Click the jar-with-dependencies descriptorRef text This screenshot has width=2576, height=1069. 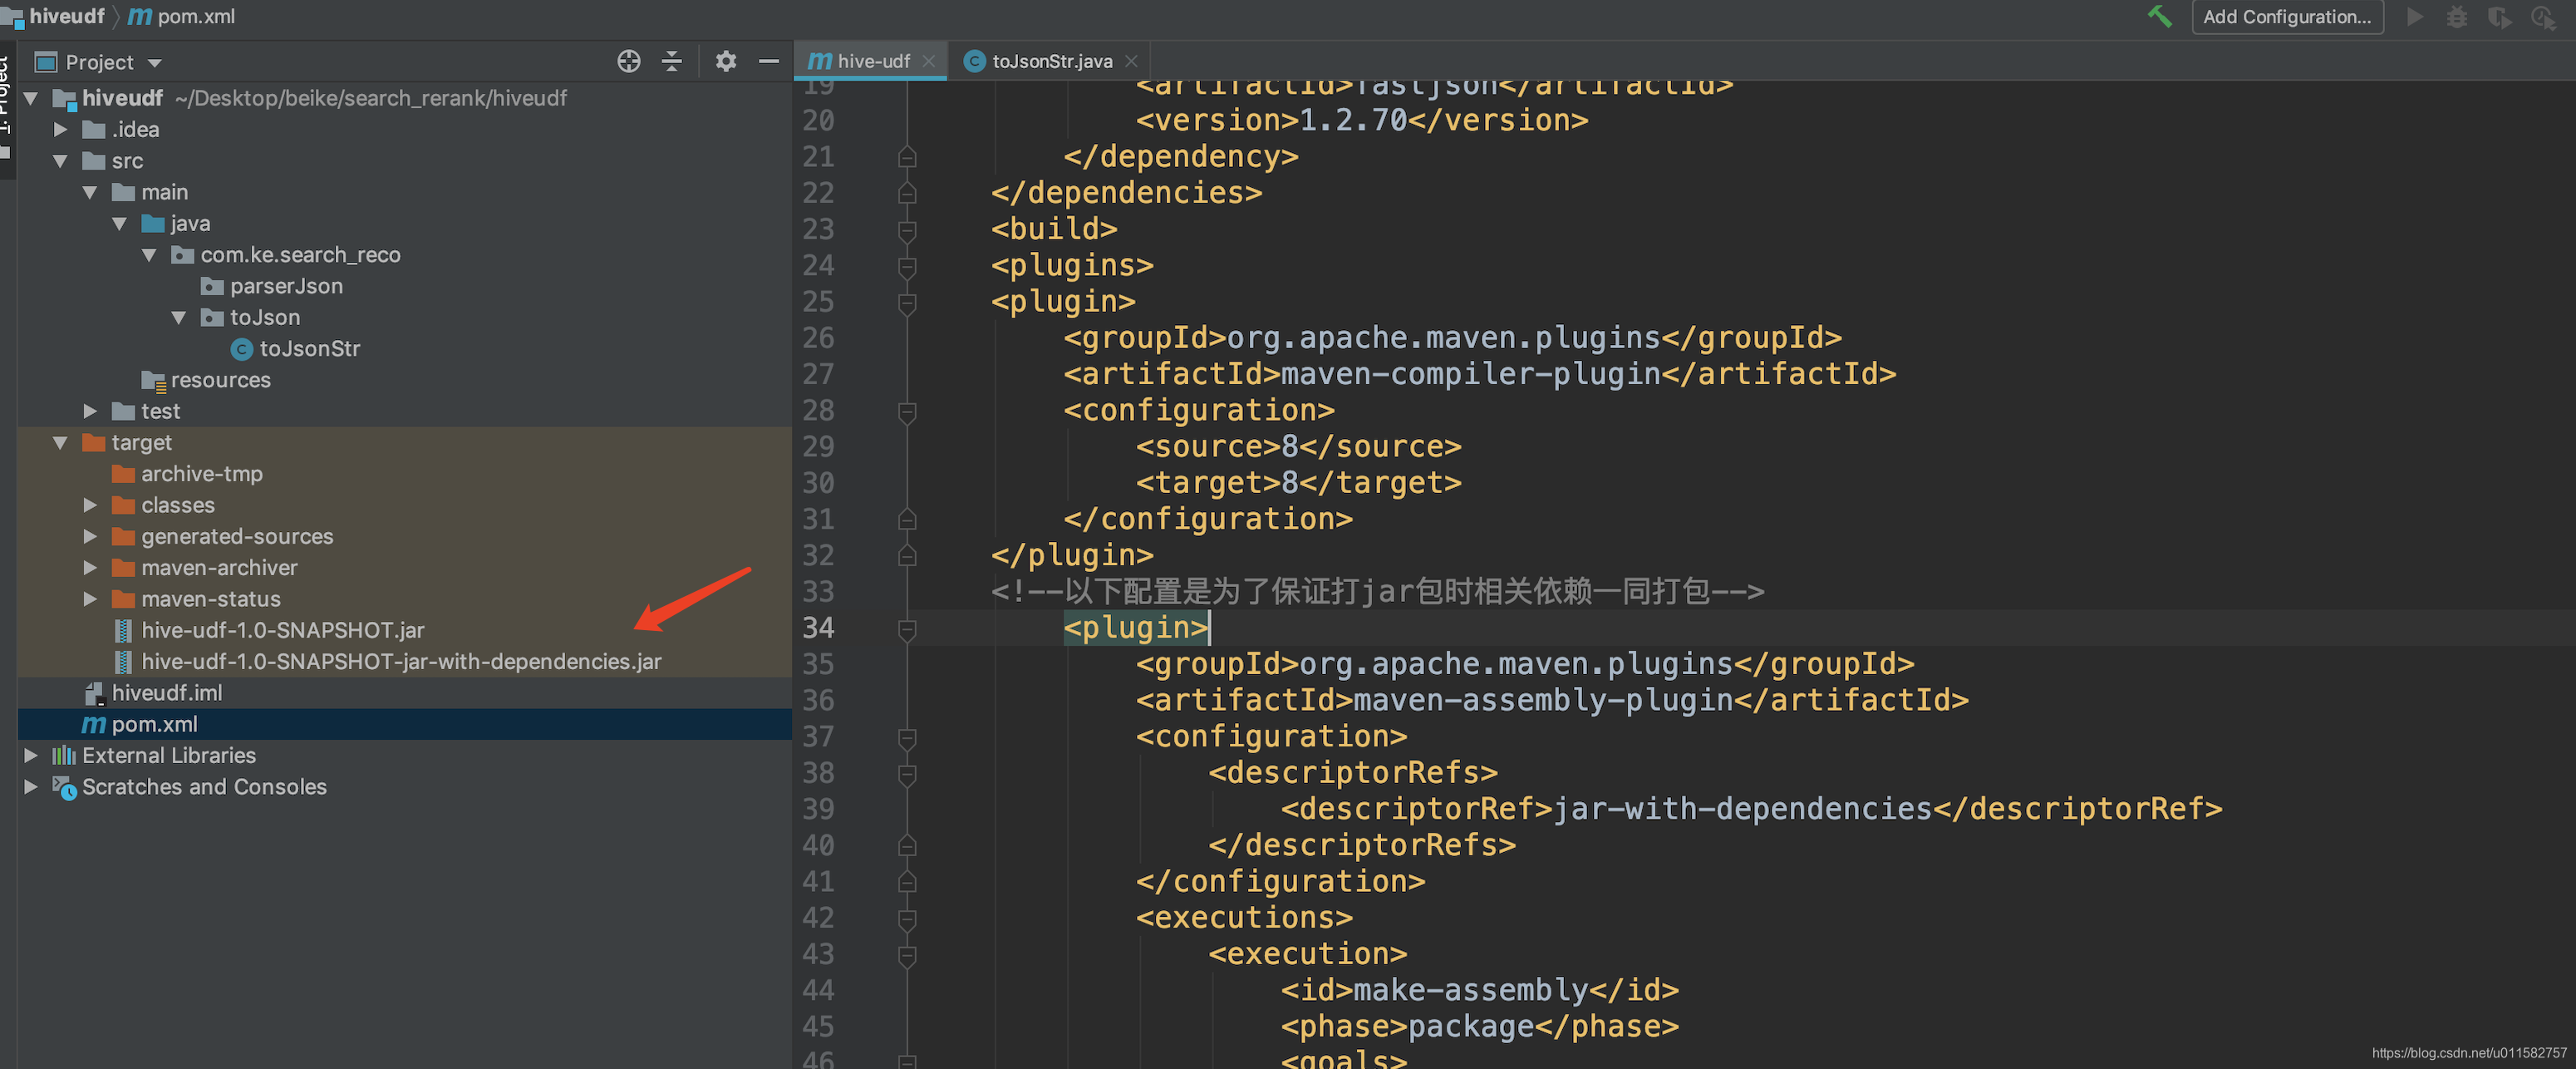tap(1743, 808)
